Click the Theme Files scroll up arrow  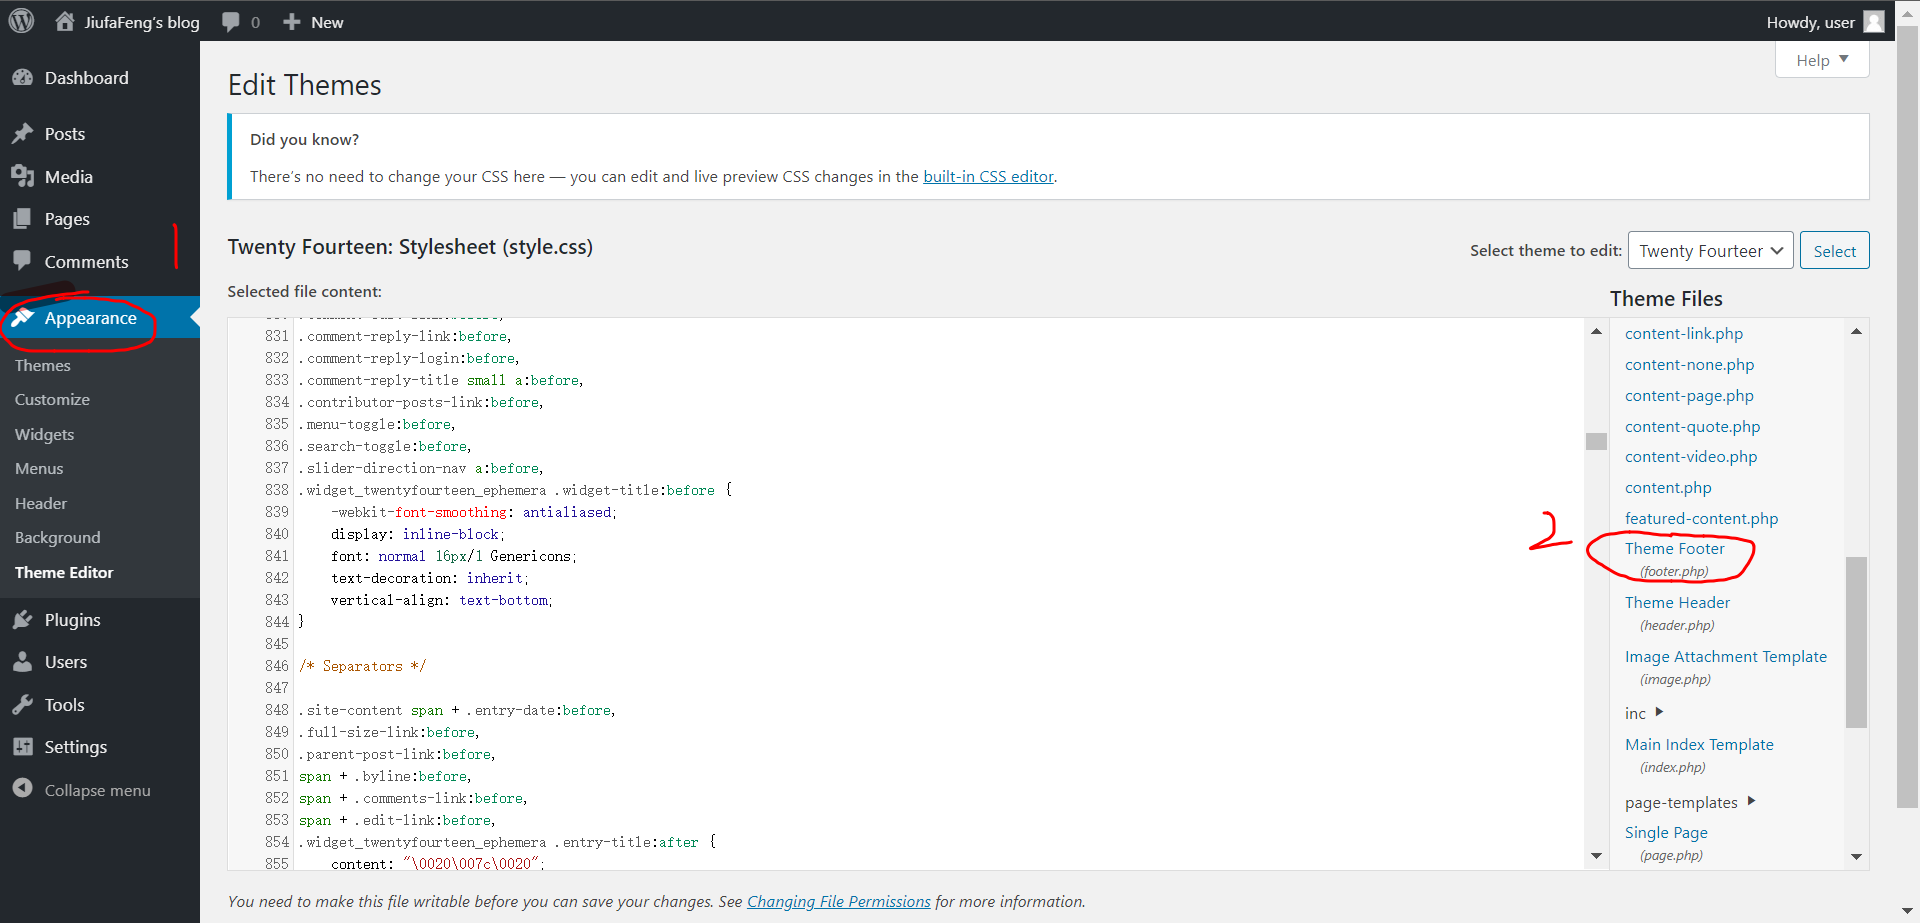point(1856,331)
